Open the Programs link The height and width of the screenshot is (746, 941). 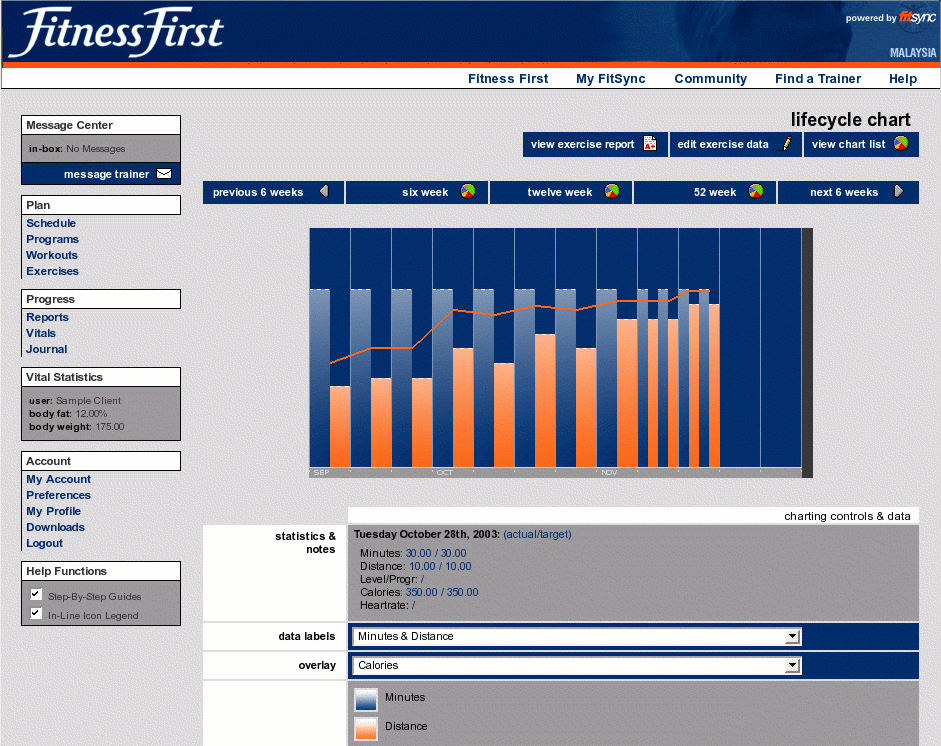coord(52,239)
